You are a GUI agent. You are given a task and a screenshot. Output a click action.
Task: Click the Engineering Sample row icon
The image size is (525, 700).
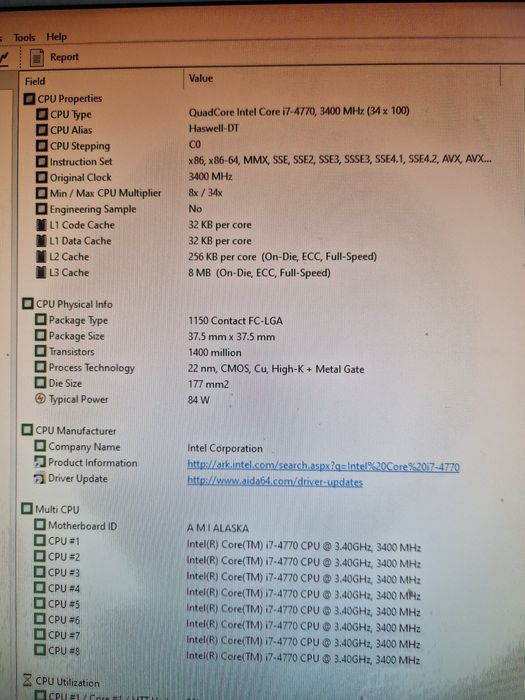[41, 209]
